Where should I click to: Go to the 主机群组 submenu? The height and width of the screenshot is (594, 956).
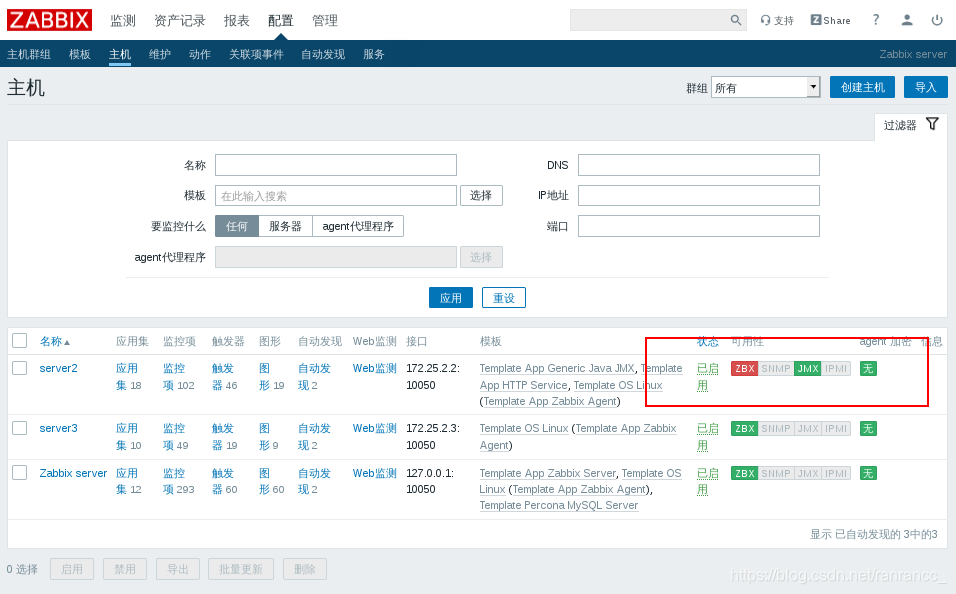pyautogui.click(x=29, y=54)
